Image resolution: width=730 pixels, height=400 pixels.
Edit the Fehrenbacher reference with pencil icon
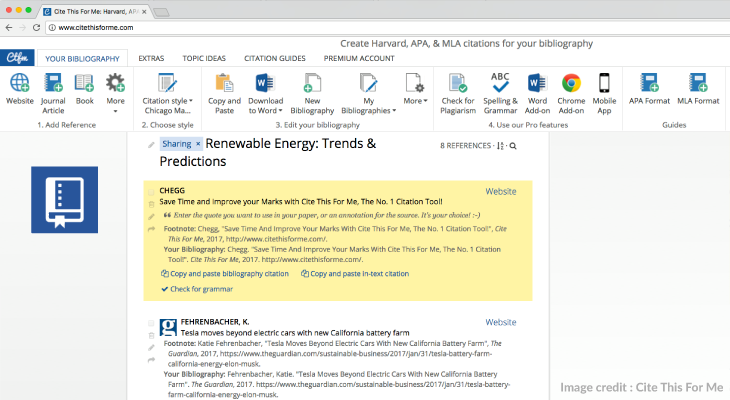coord(151,347)
